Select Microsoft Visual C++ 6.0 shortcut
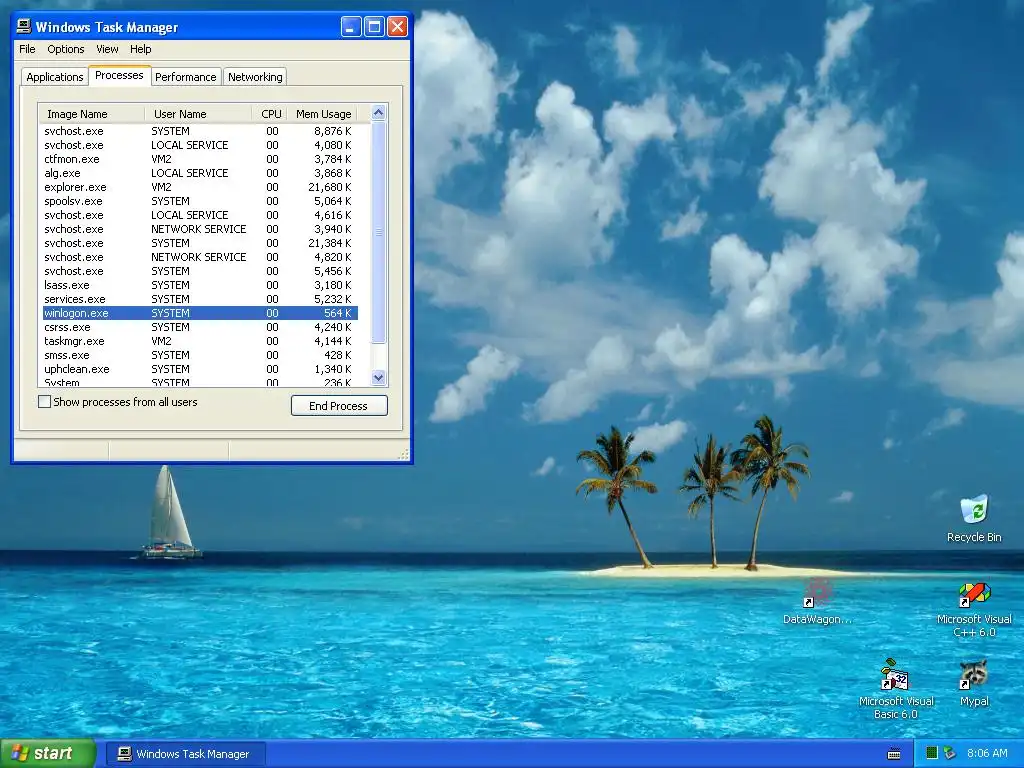The height and width of the screenshot is (768, 1024). [974, 610]
